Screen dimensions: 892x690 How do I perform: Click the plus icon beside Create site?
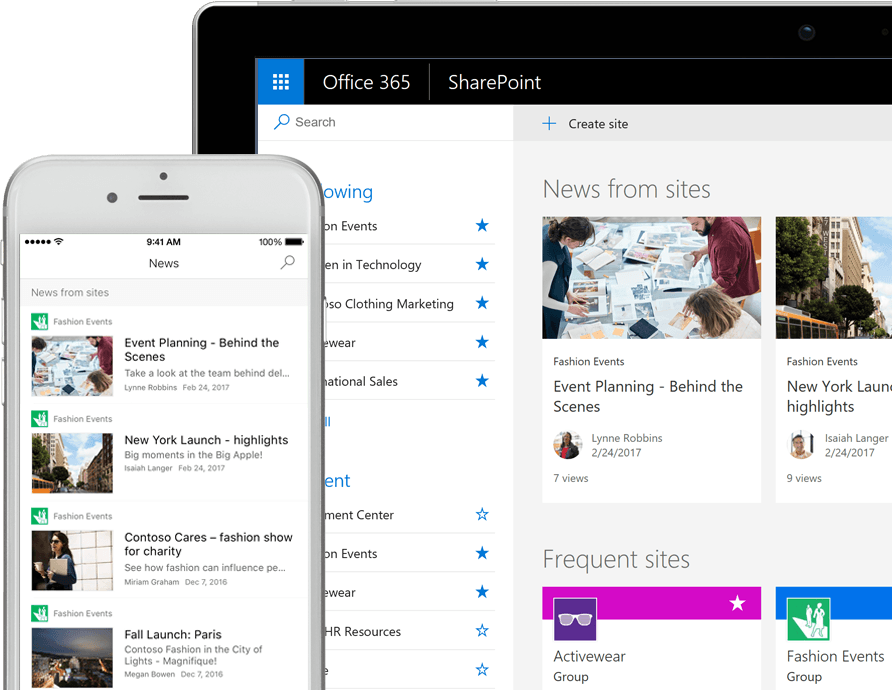[549, 123]
